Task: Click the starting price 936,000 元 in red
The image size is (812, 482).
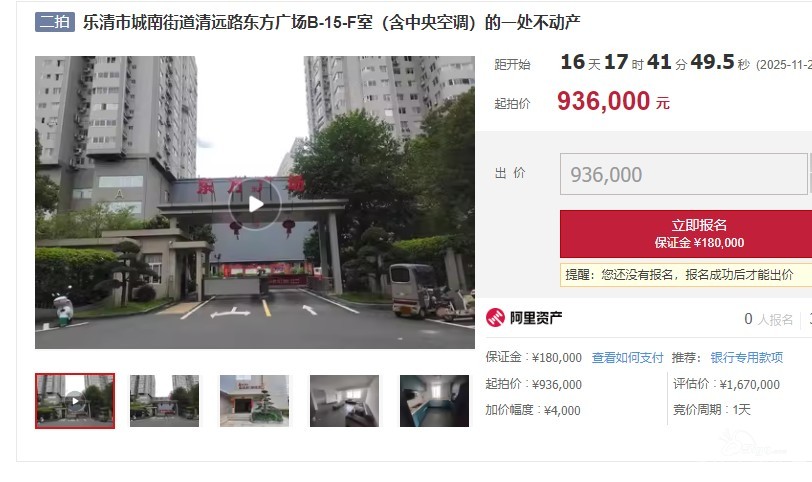Action: [613, 101]
